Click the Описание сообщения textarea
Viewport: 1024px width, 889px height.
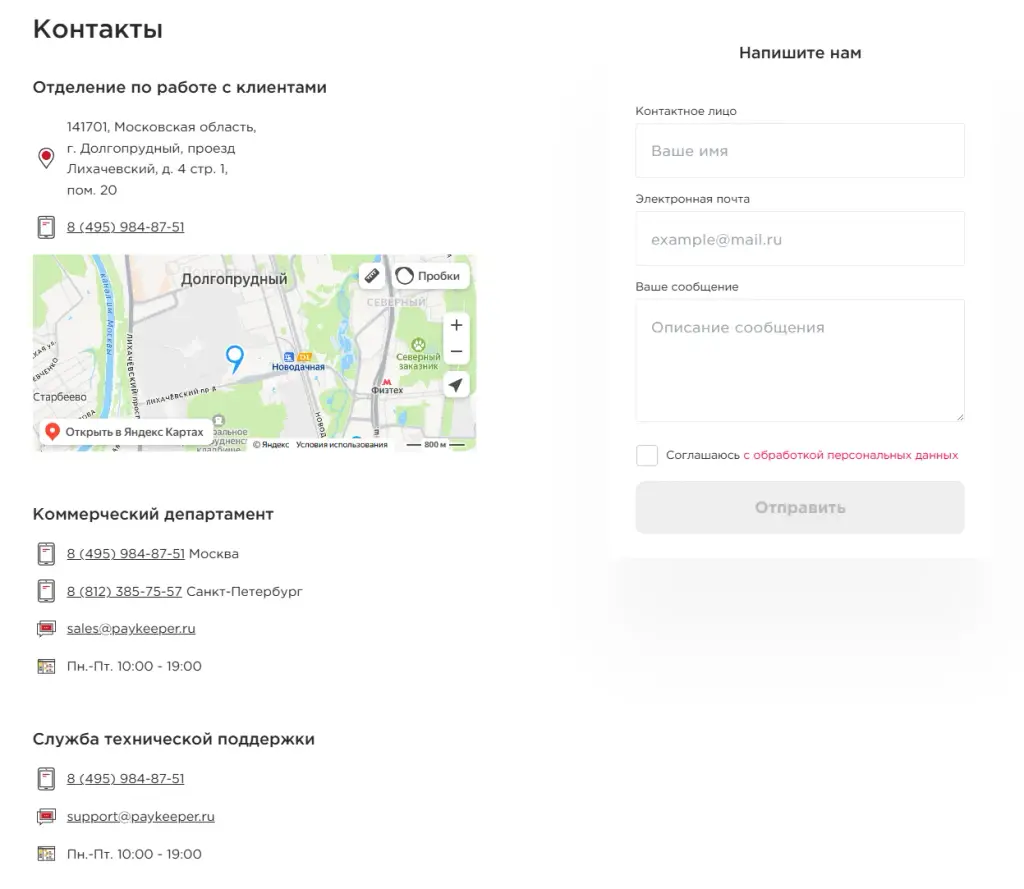point(800,361)
